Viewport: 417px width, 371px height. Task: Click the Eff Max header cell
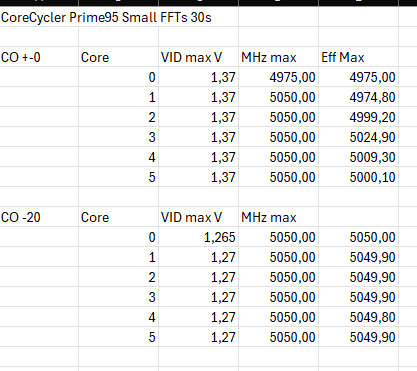(358, 57)
